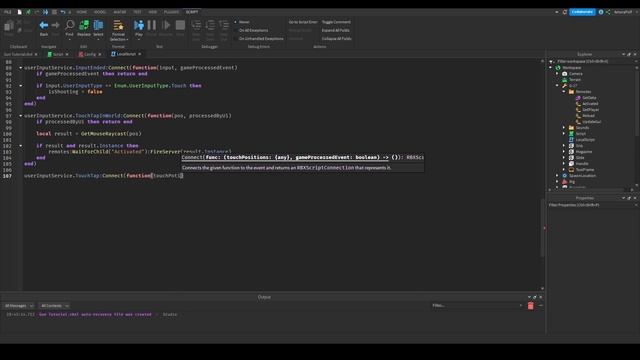Select Never debug errors radio option
Screen dimensions: 640x360
point(242,22)
